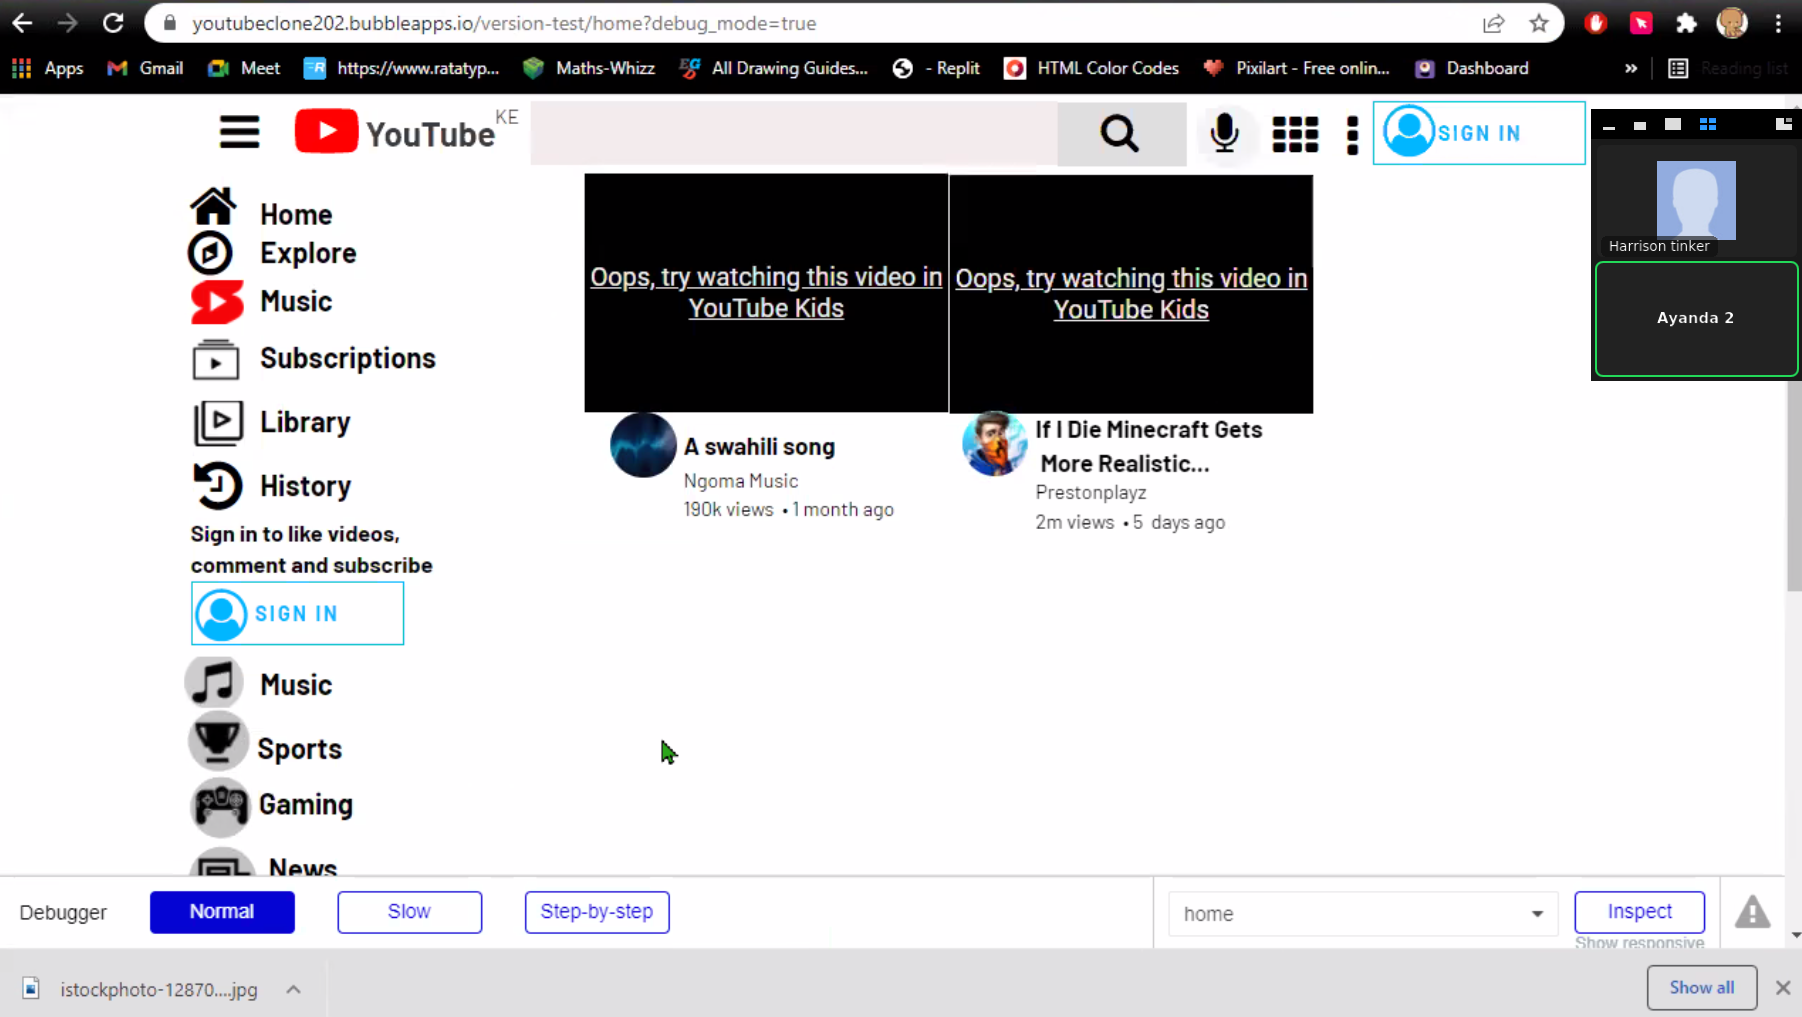Select Slow debugger speed
The width and height of the screenshot is (1802, 1017).
[409, 912]
